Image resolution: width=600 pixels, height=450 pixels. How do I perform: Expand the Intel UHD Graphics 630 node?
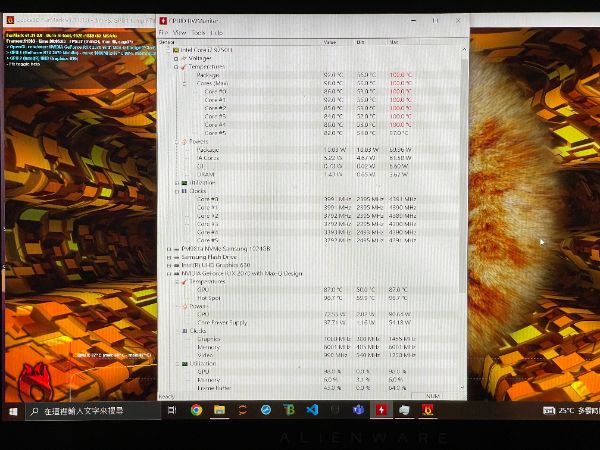pyautogui.click(x=169, y=266)
